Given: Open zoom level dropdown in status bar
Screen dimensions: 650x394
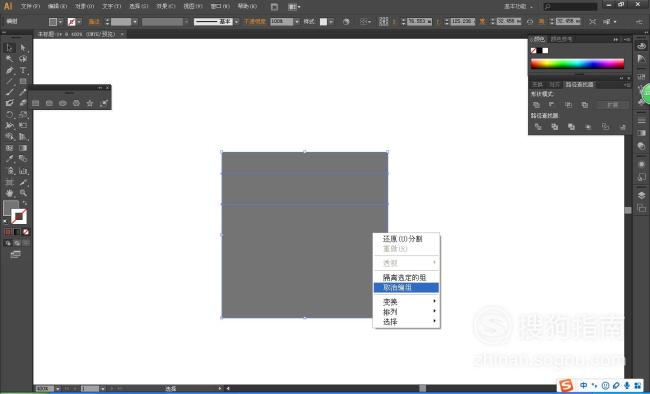Looking at the screenshot, I should coord(58,389).
